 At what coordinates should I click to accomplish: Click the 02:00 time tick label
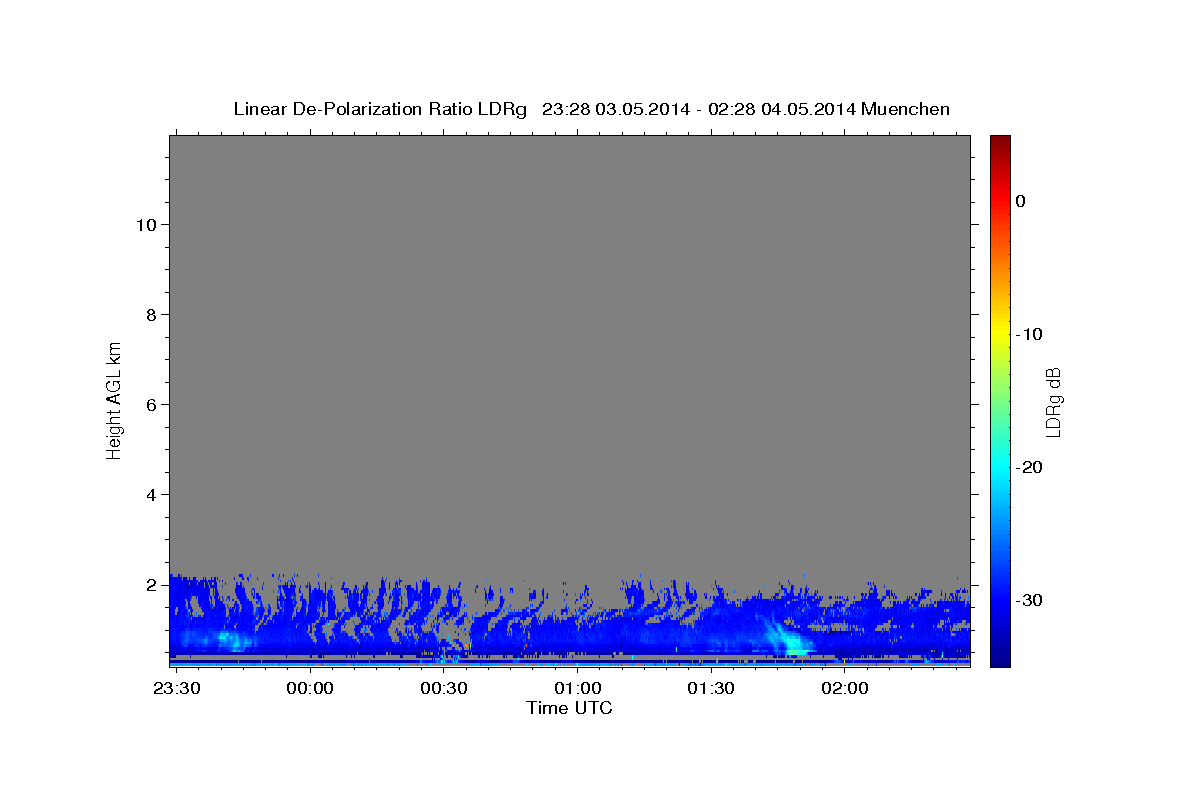pyautogui.click(x=844, y=689)
